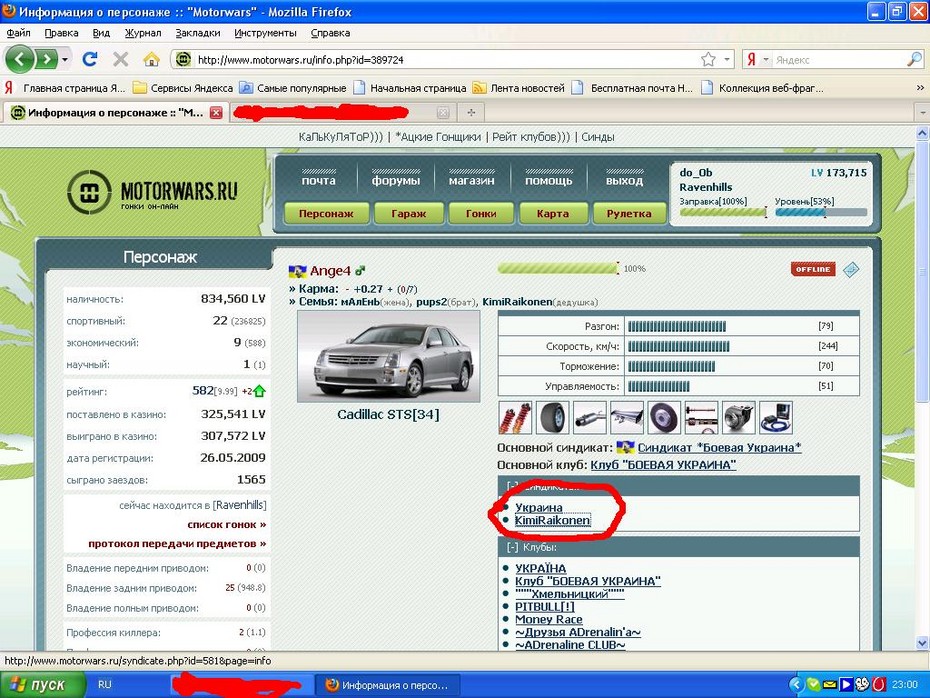The image size is (930, 698).
Task: Open the Журнал menu
Action: coord(143,33)
